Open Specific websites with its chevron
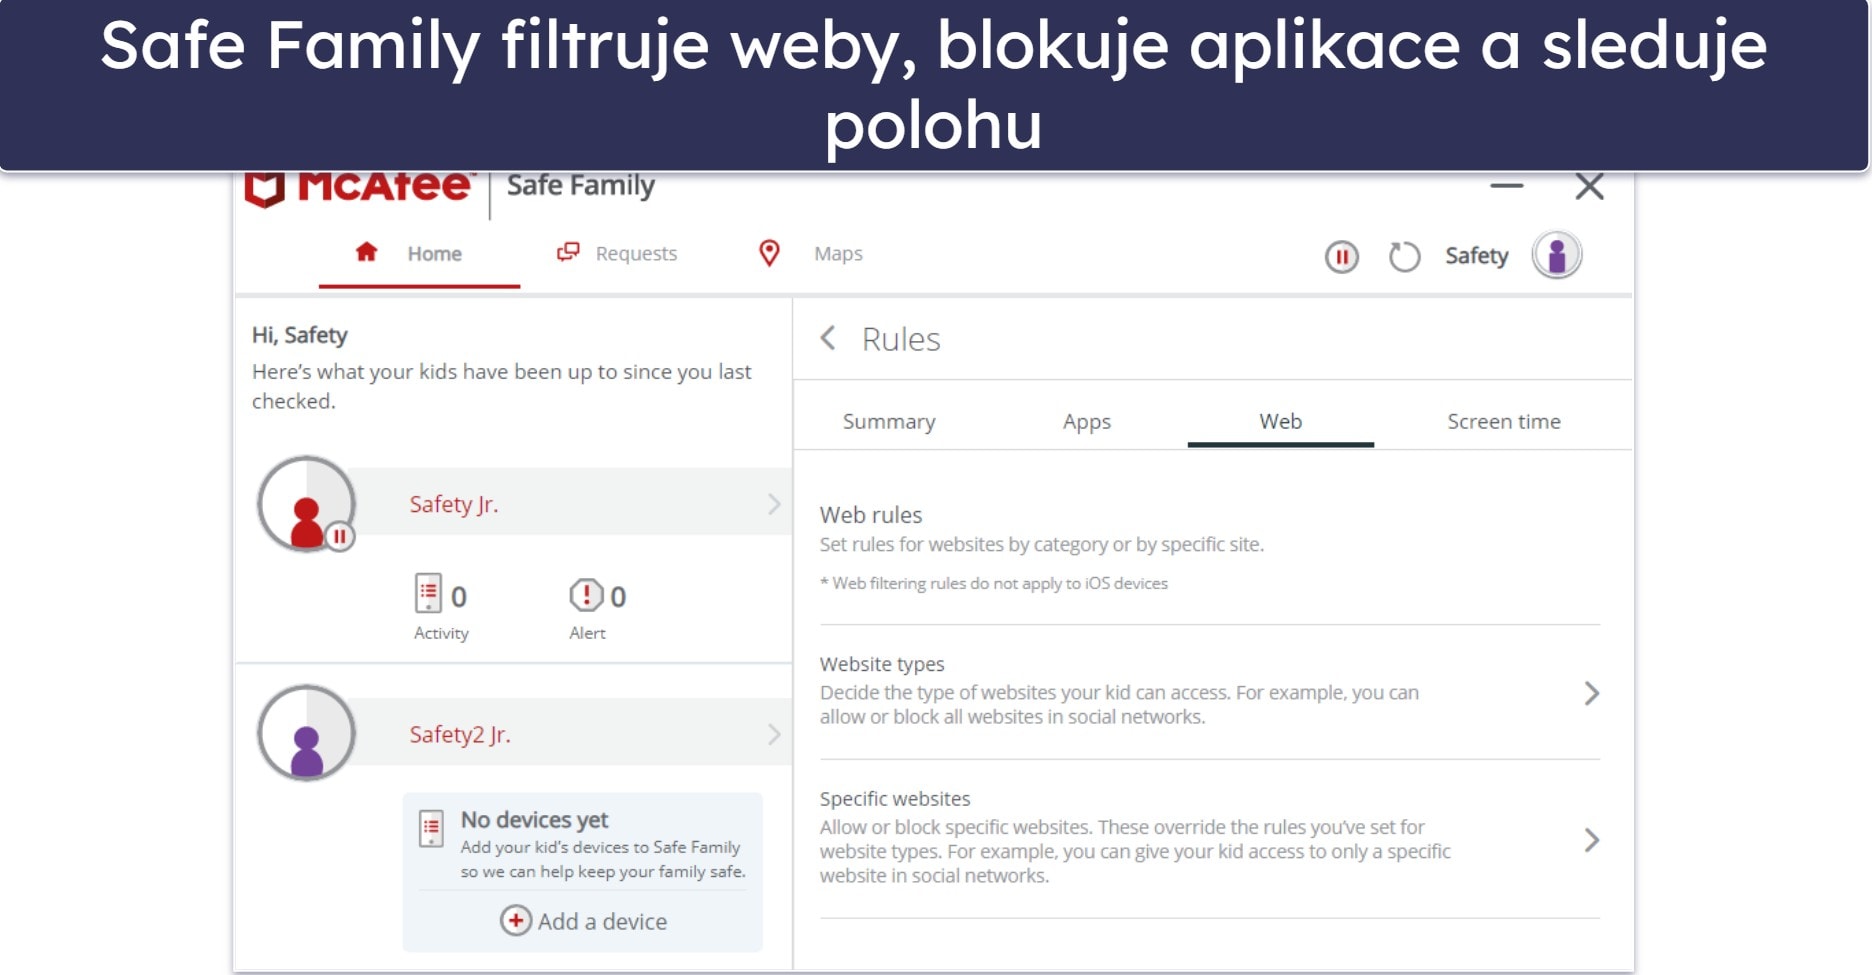Viewport: 1872px width, 975px height. tap(1592, 840)
